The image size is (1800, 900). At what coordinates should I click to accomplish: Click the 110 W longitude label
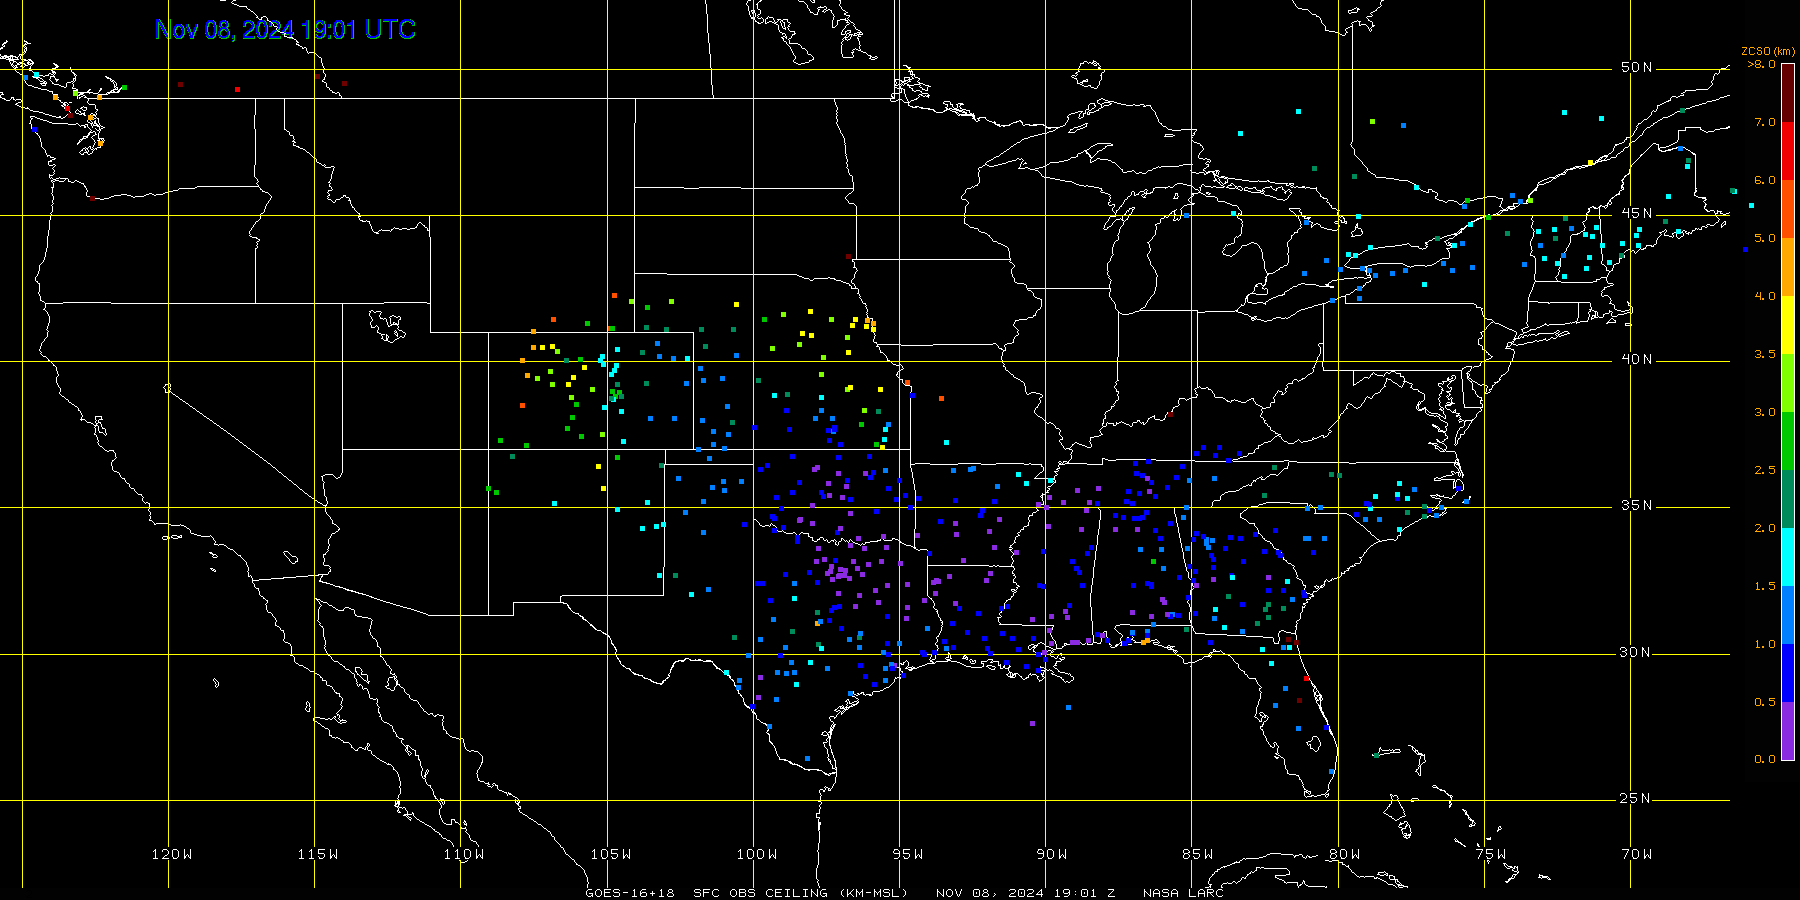click(464, 854)
